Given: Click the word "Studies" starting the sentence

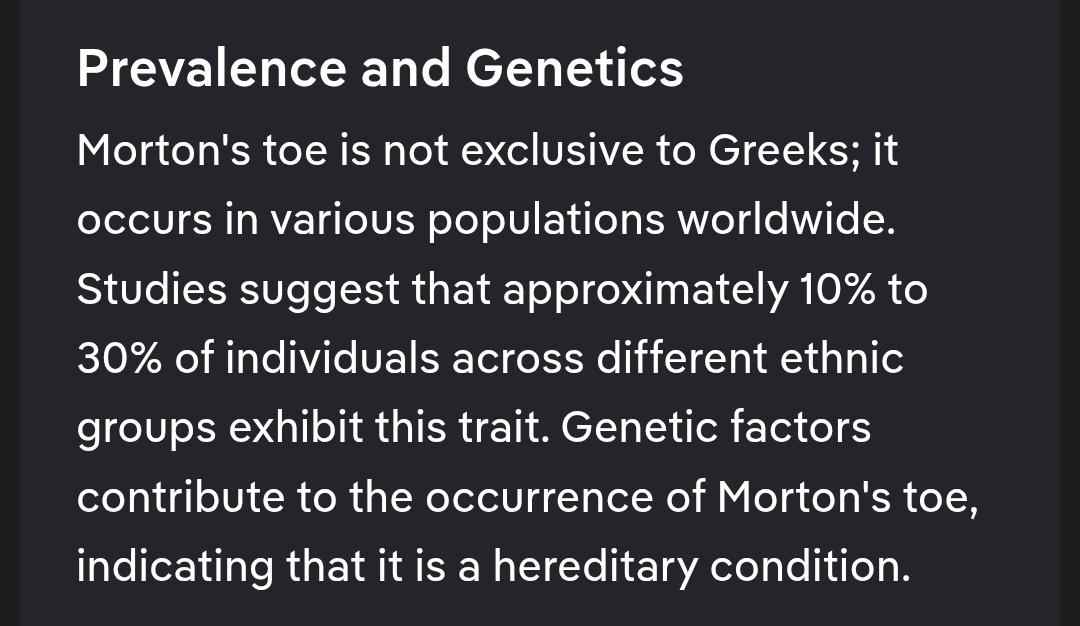Looking at the screenshot, I should pyautogui.click(x=150, y=290).
